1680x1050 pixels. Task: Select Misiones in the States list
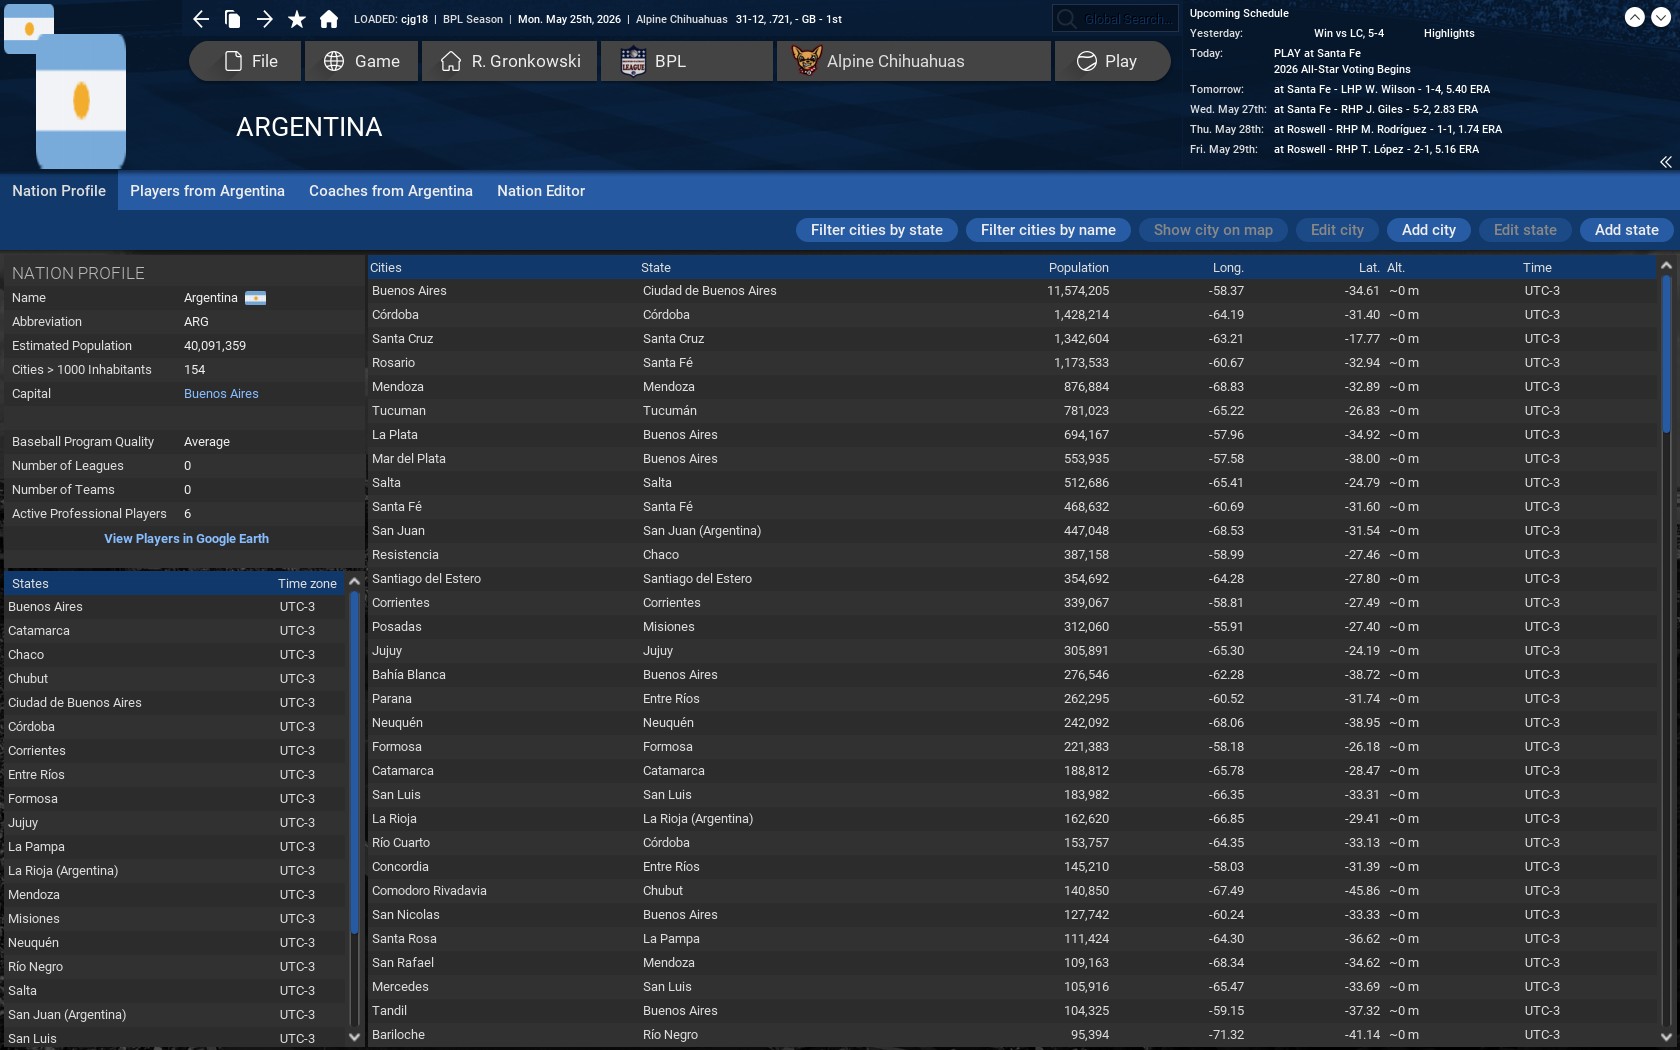[x=175, y=919]
